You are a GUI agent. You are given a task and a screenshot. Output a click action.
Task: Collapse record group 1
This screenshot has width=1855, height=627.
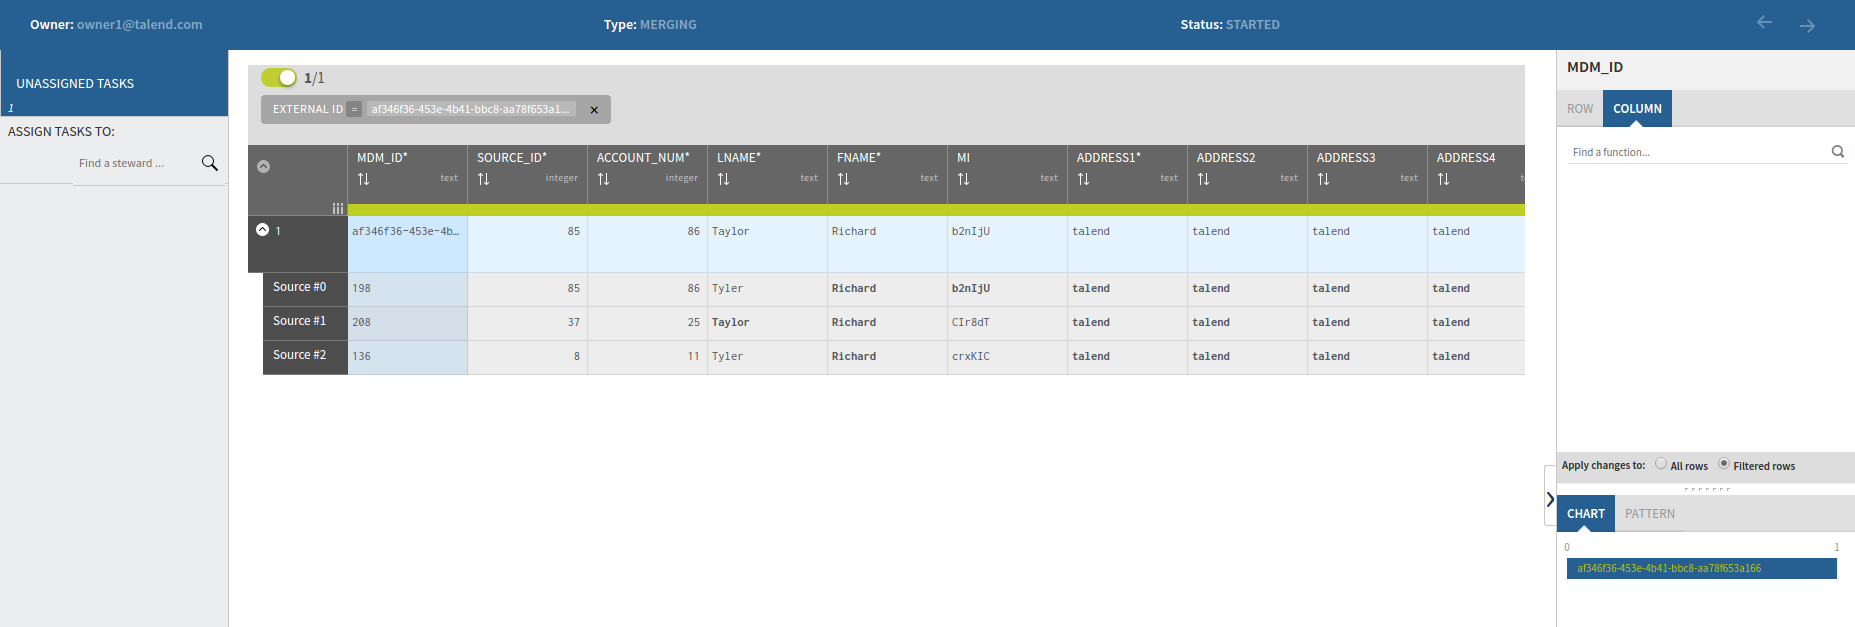(262, 230)
